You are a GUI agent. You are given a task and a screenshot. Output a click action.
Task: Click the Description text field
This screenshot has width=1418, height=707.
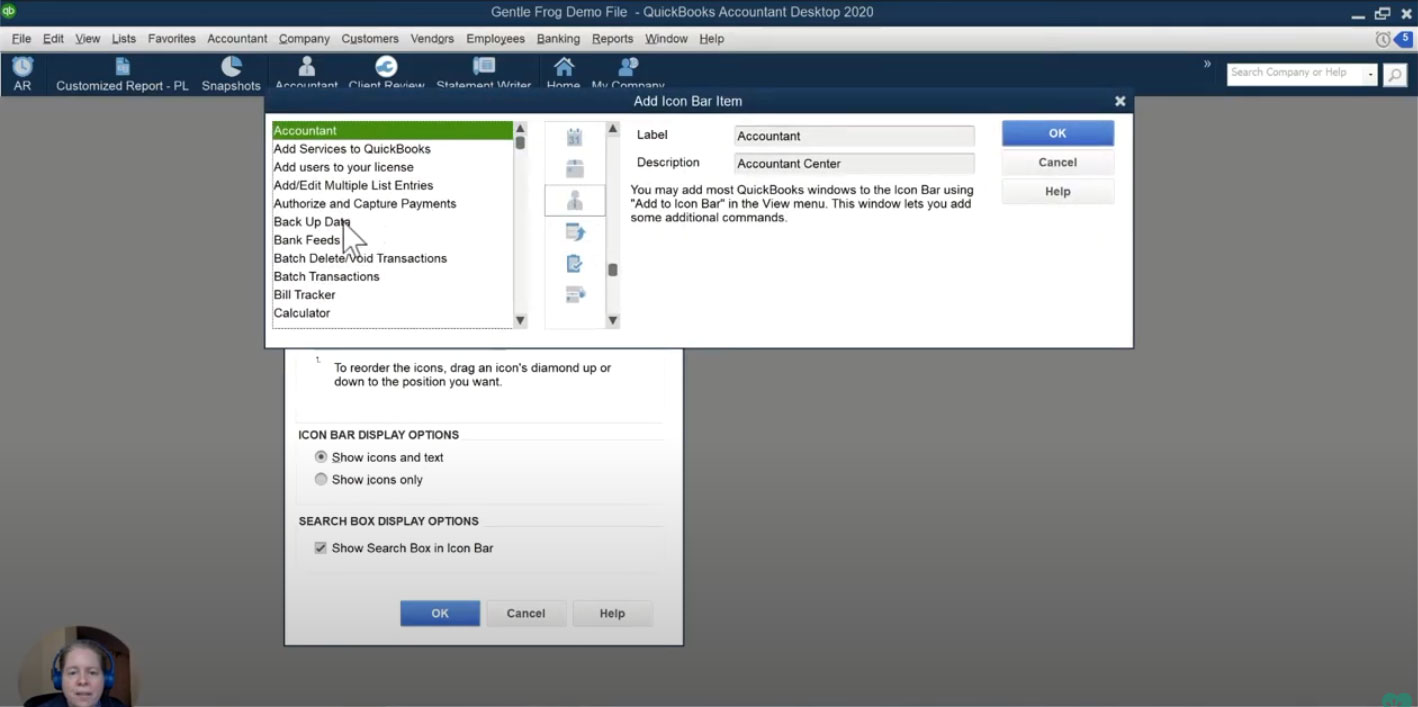[x=854, y=163]
